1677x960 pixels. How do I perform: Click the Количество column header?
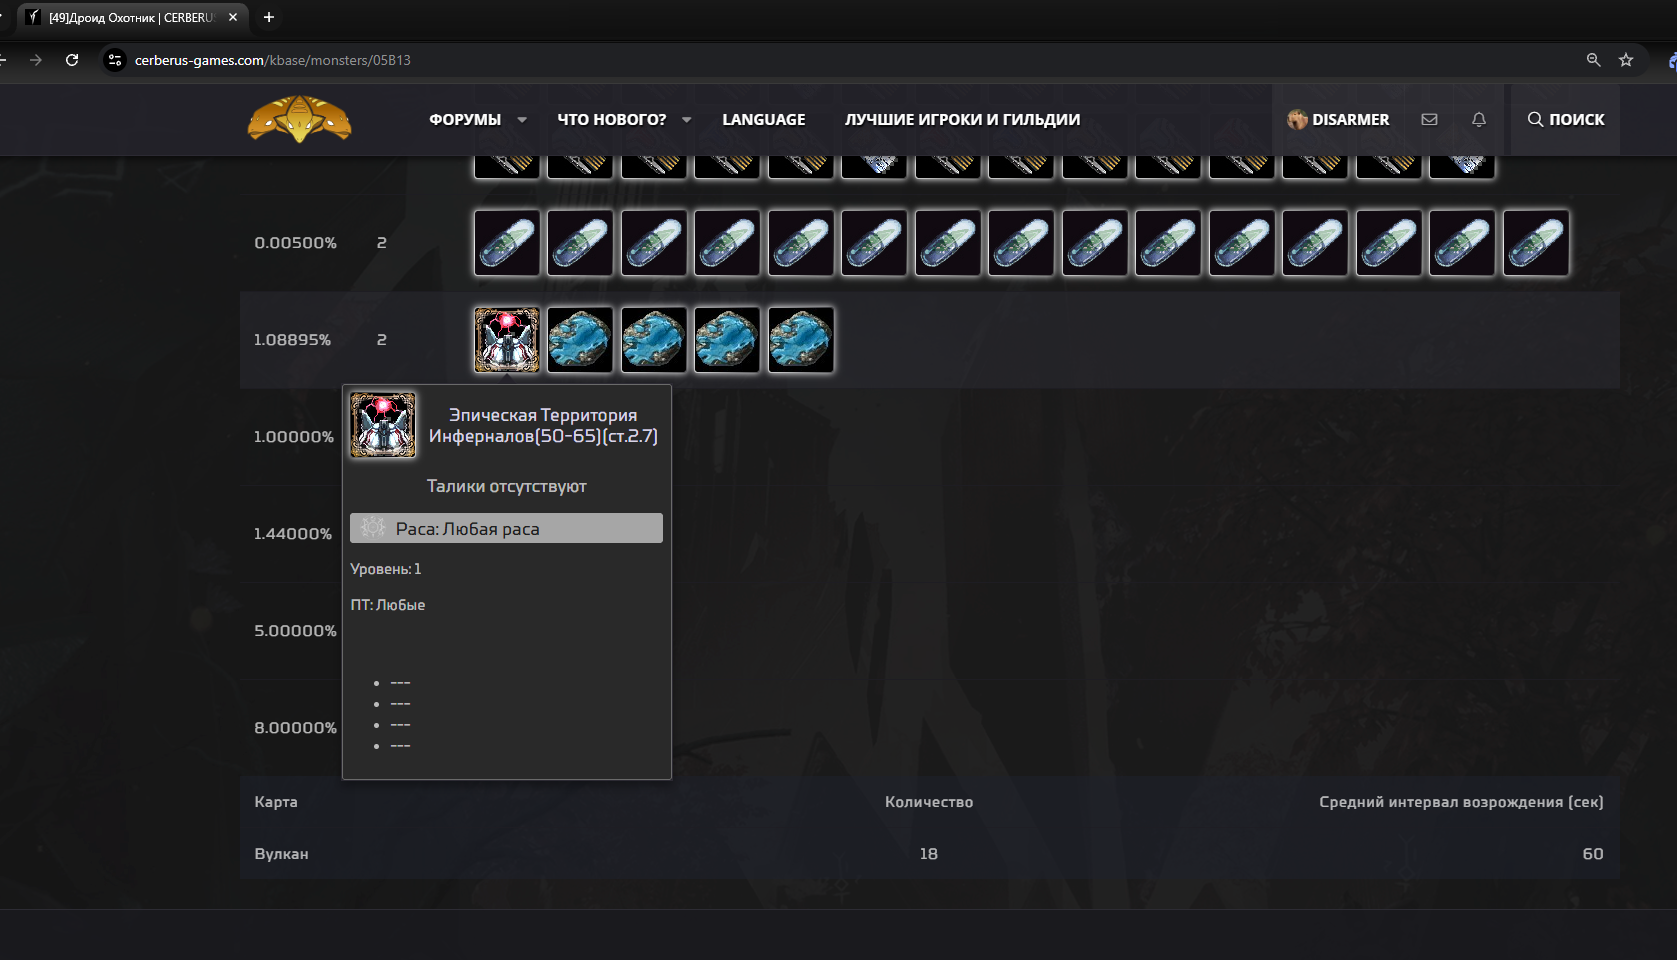[929, 802]
